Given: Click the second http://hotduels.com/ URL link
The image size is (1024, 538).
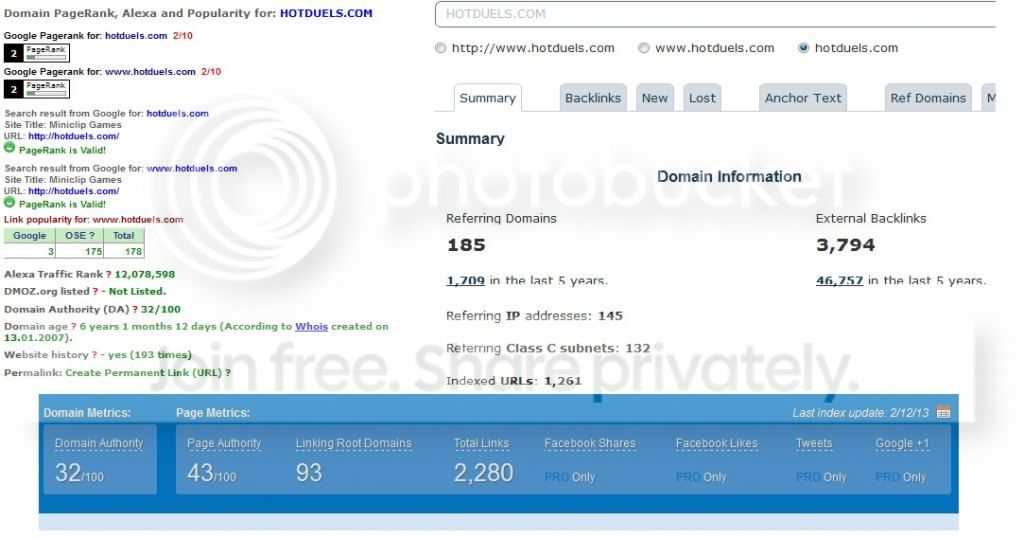Looking at the screenshot, I should tap(73, 191).
